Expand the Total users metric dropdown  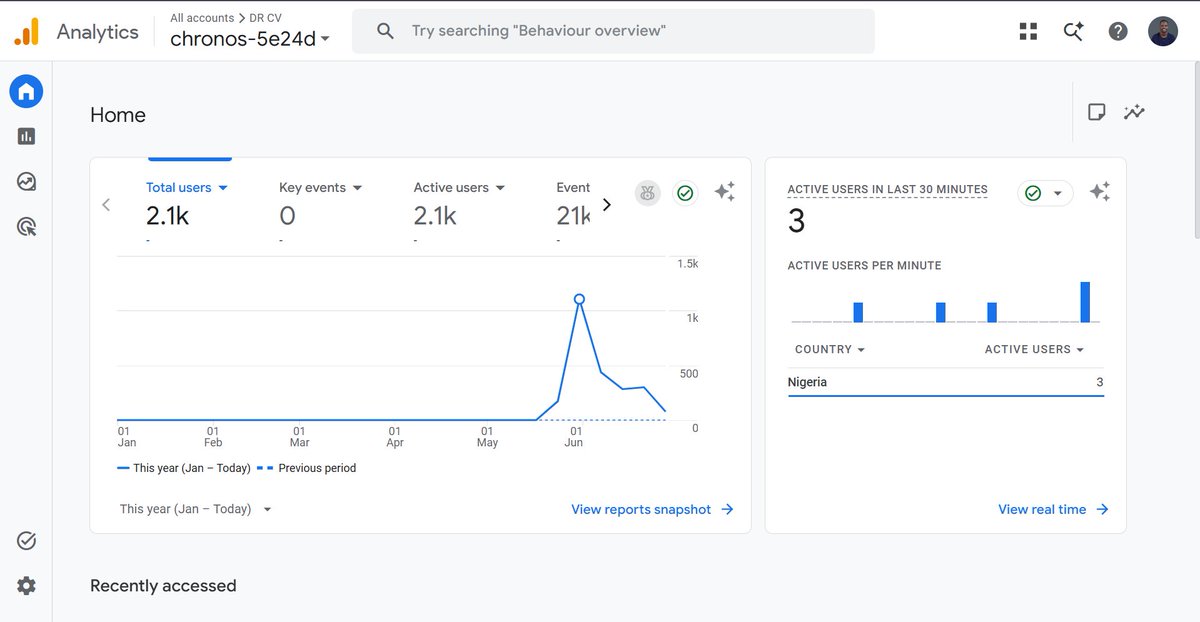tap(223, 188)
